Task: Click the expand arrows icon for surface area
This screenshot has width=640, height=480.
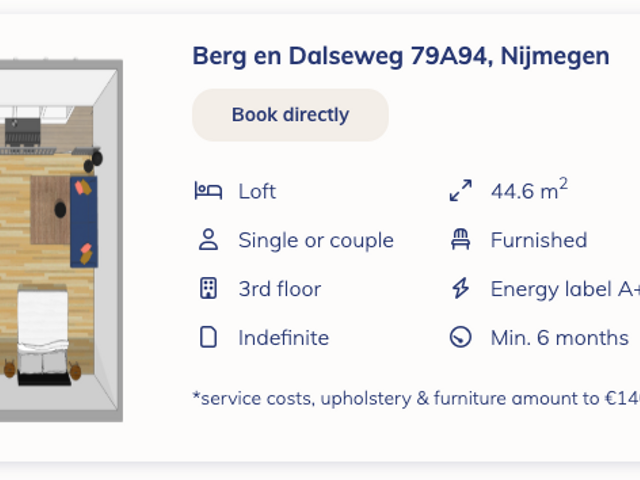Action: 460,191
